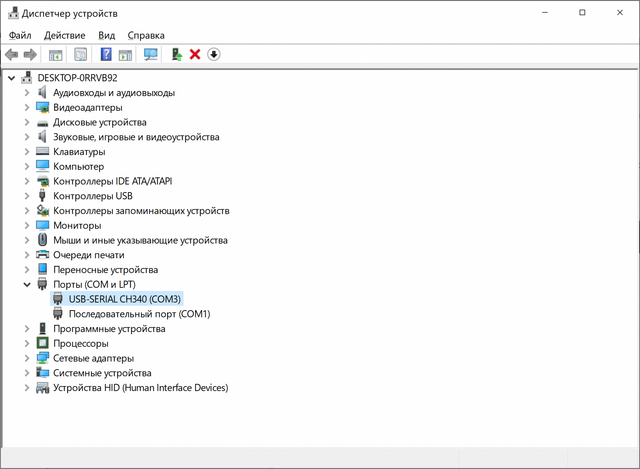Collapse the DESKTOP-0RRVB92 root node
Viewport: 640px width, 469px height.
[12, 78]
